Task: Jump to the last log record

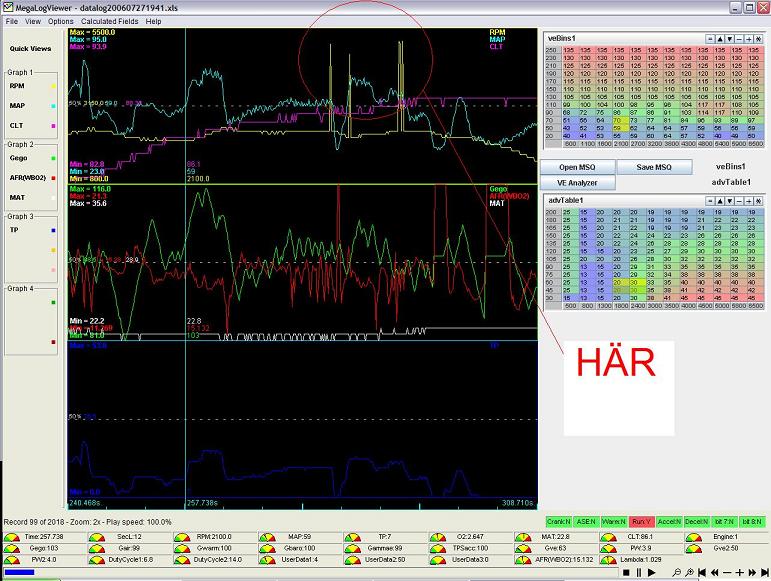Action: 765,573
